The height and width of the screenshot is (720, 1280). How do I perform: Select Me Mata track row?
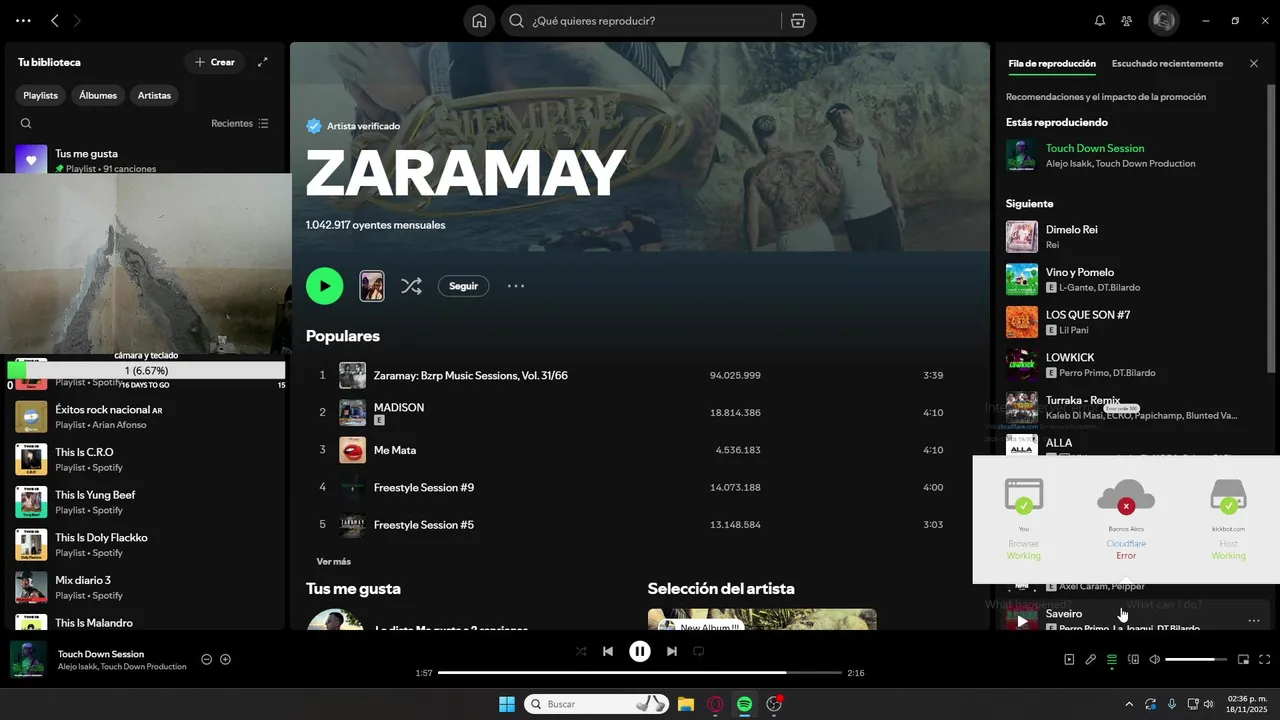tap(630, 450)
